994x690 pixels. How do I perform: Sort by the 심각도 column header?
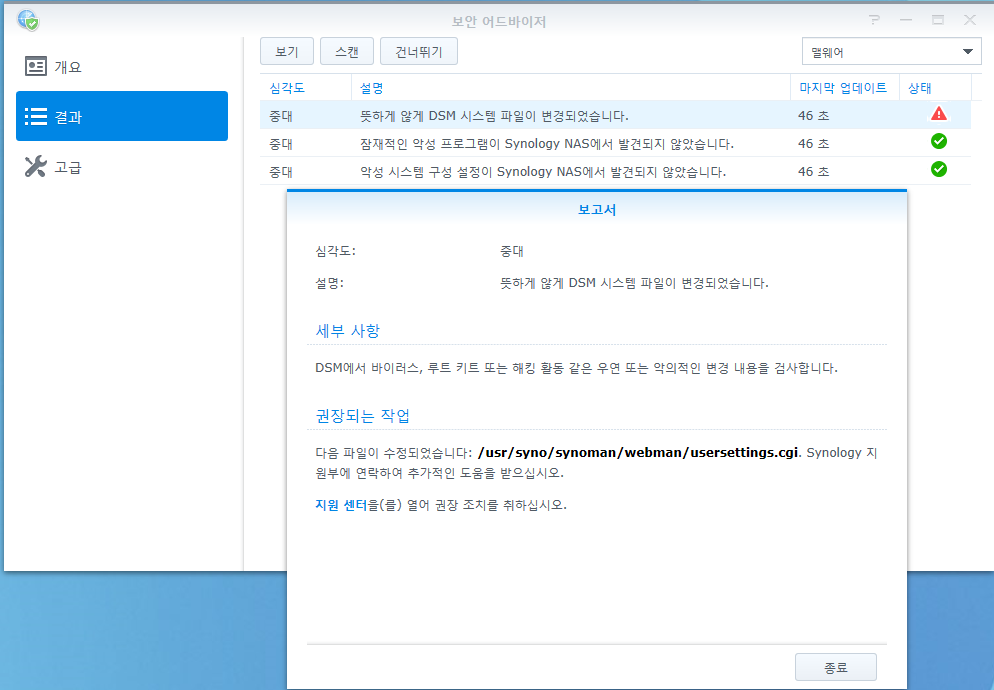coord(306,88)
